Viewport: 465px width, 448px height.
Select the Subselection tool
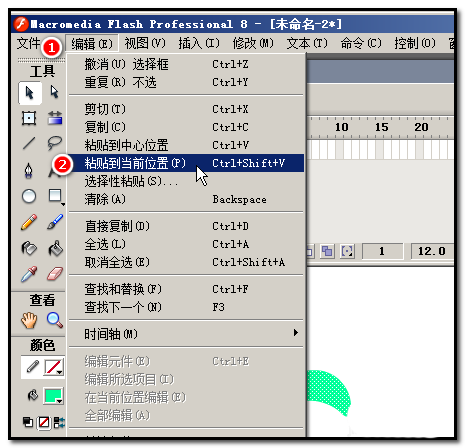[54, 92]
